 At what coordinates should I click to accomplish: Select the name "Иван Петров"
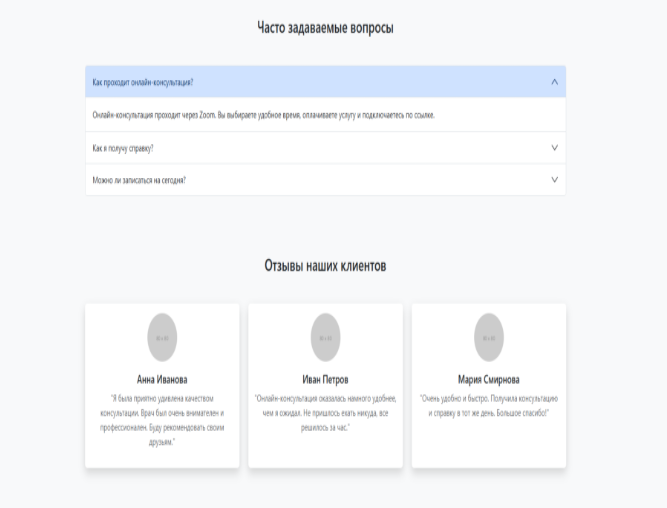[x=325, y=379]
